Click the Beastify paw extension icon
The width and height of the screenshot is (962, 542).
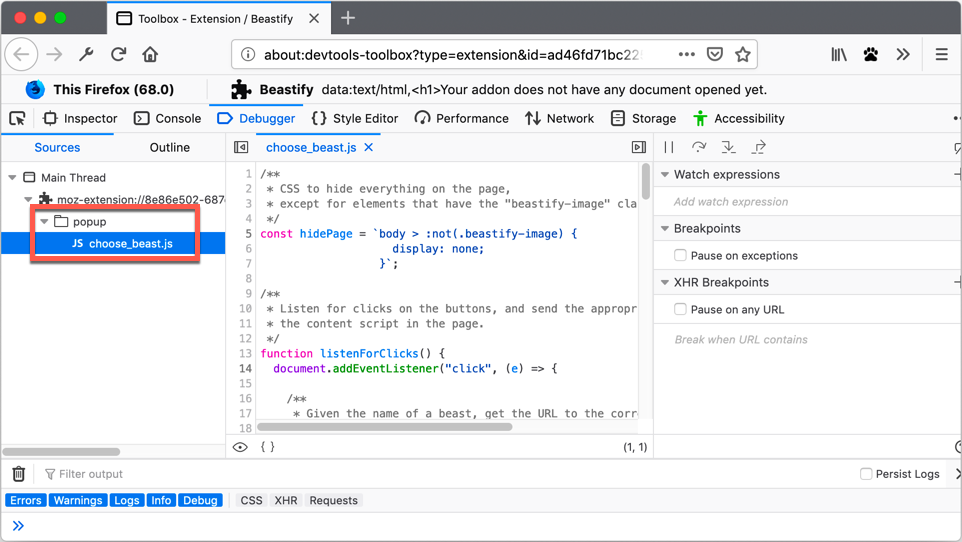[x=871, y=55]
